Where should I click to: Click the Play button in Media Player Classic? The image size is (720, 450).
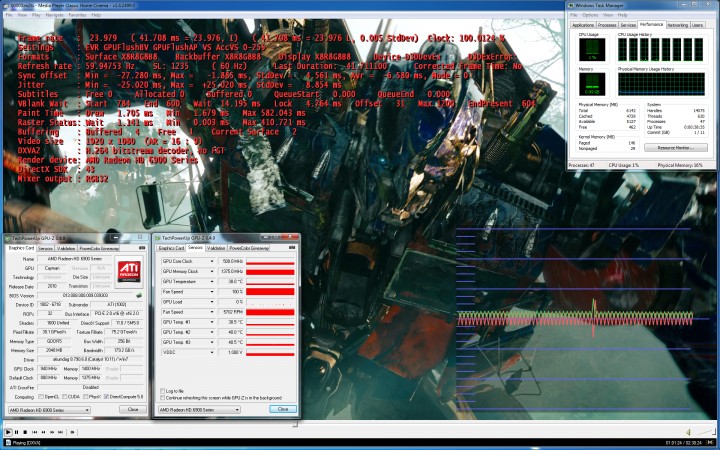point(8,432)
